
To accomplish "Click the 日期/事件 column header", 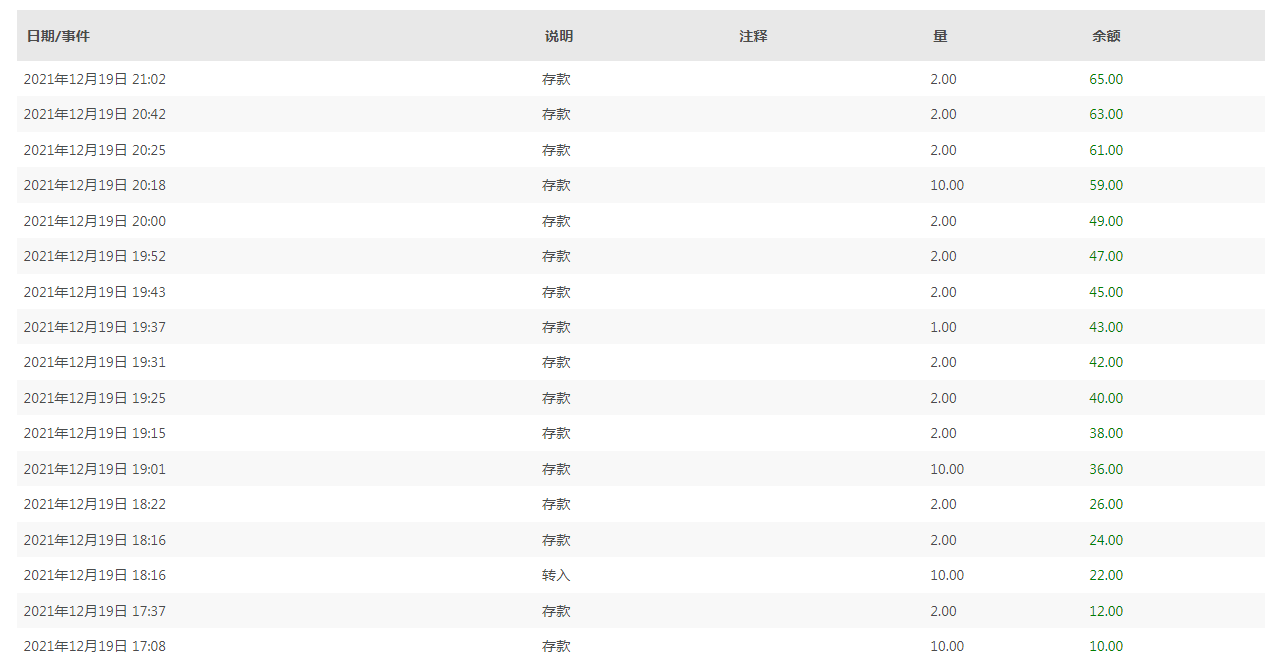I will click(58, 36).
